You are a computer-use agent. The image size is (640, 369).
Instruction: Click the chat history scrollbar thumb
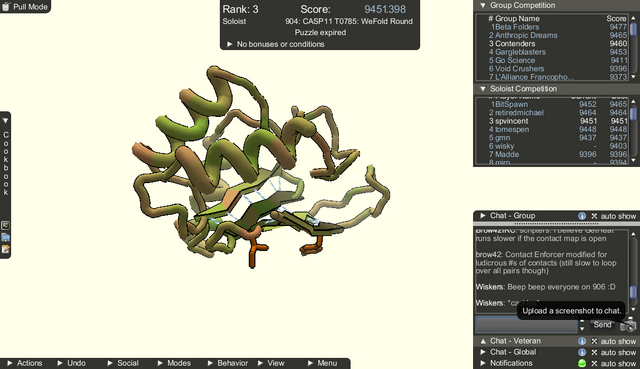pos(633,292)
